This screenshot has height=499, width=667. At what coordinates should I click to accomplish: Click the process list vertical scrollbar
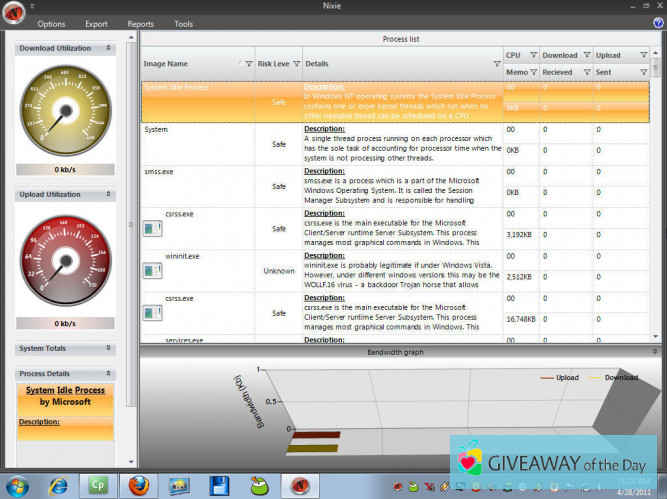(656, 200)
